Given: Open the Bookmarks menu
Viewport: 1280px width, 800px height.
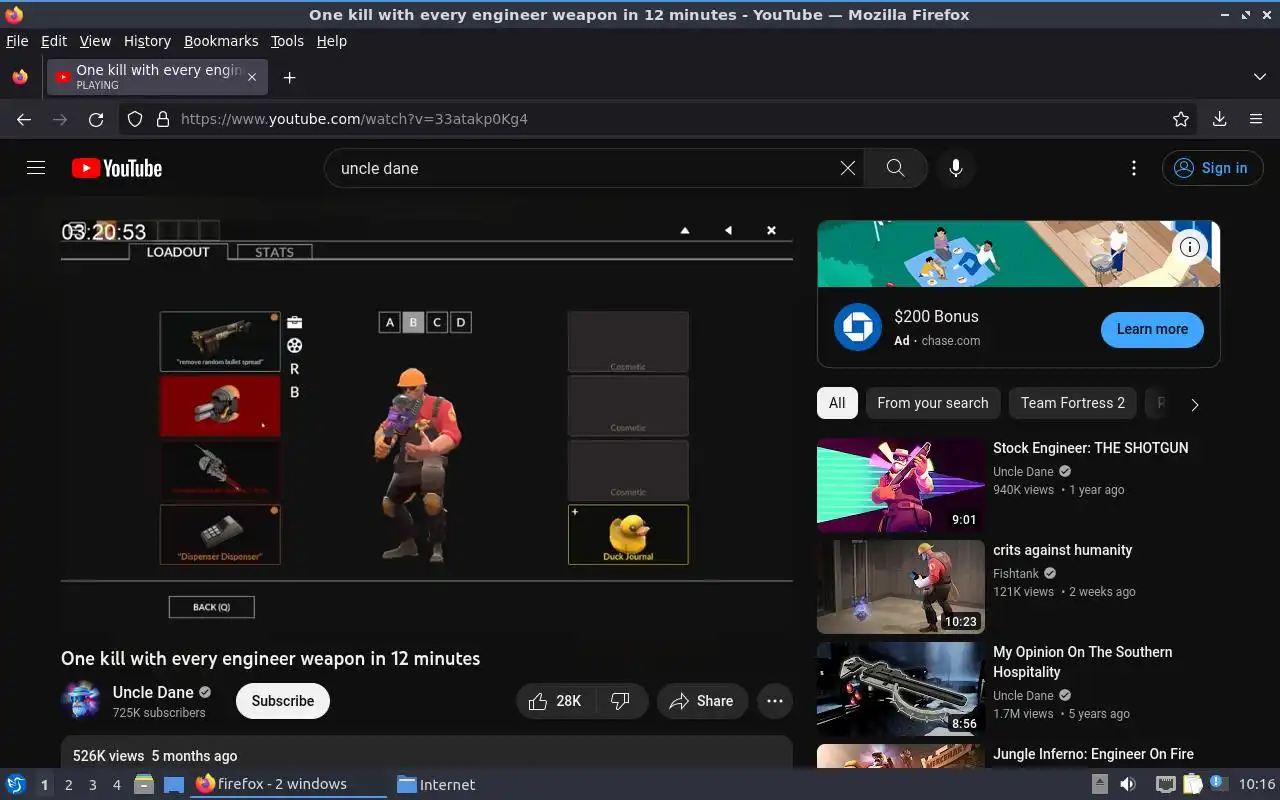Looking at the screenshot, I should 221,41.
